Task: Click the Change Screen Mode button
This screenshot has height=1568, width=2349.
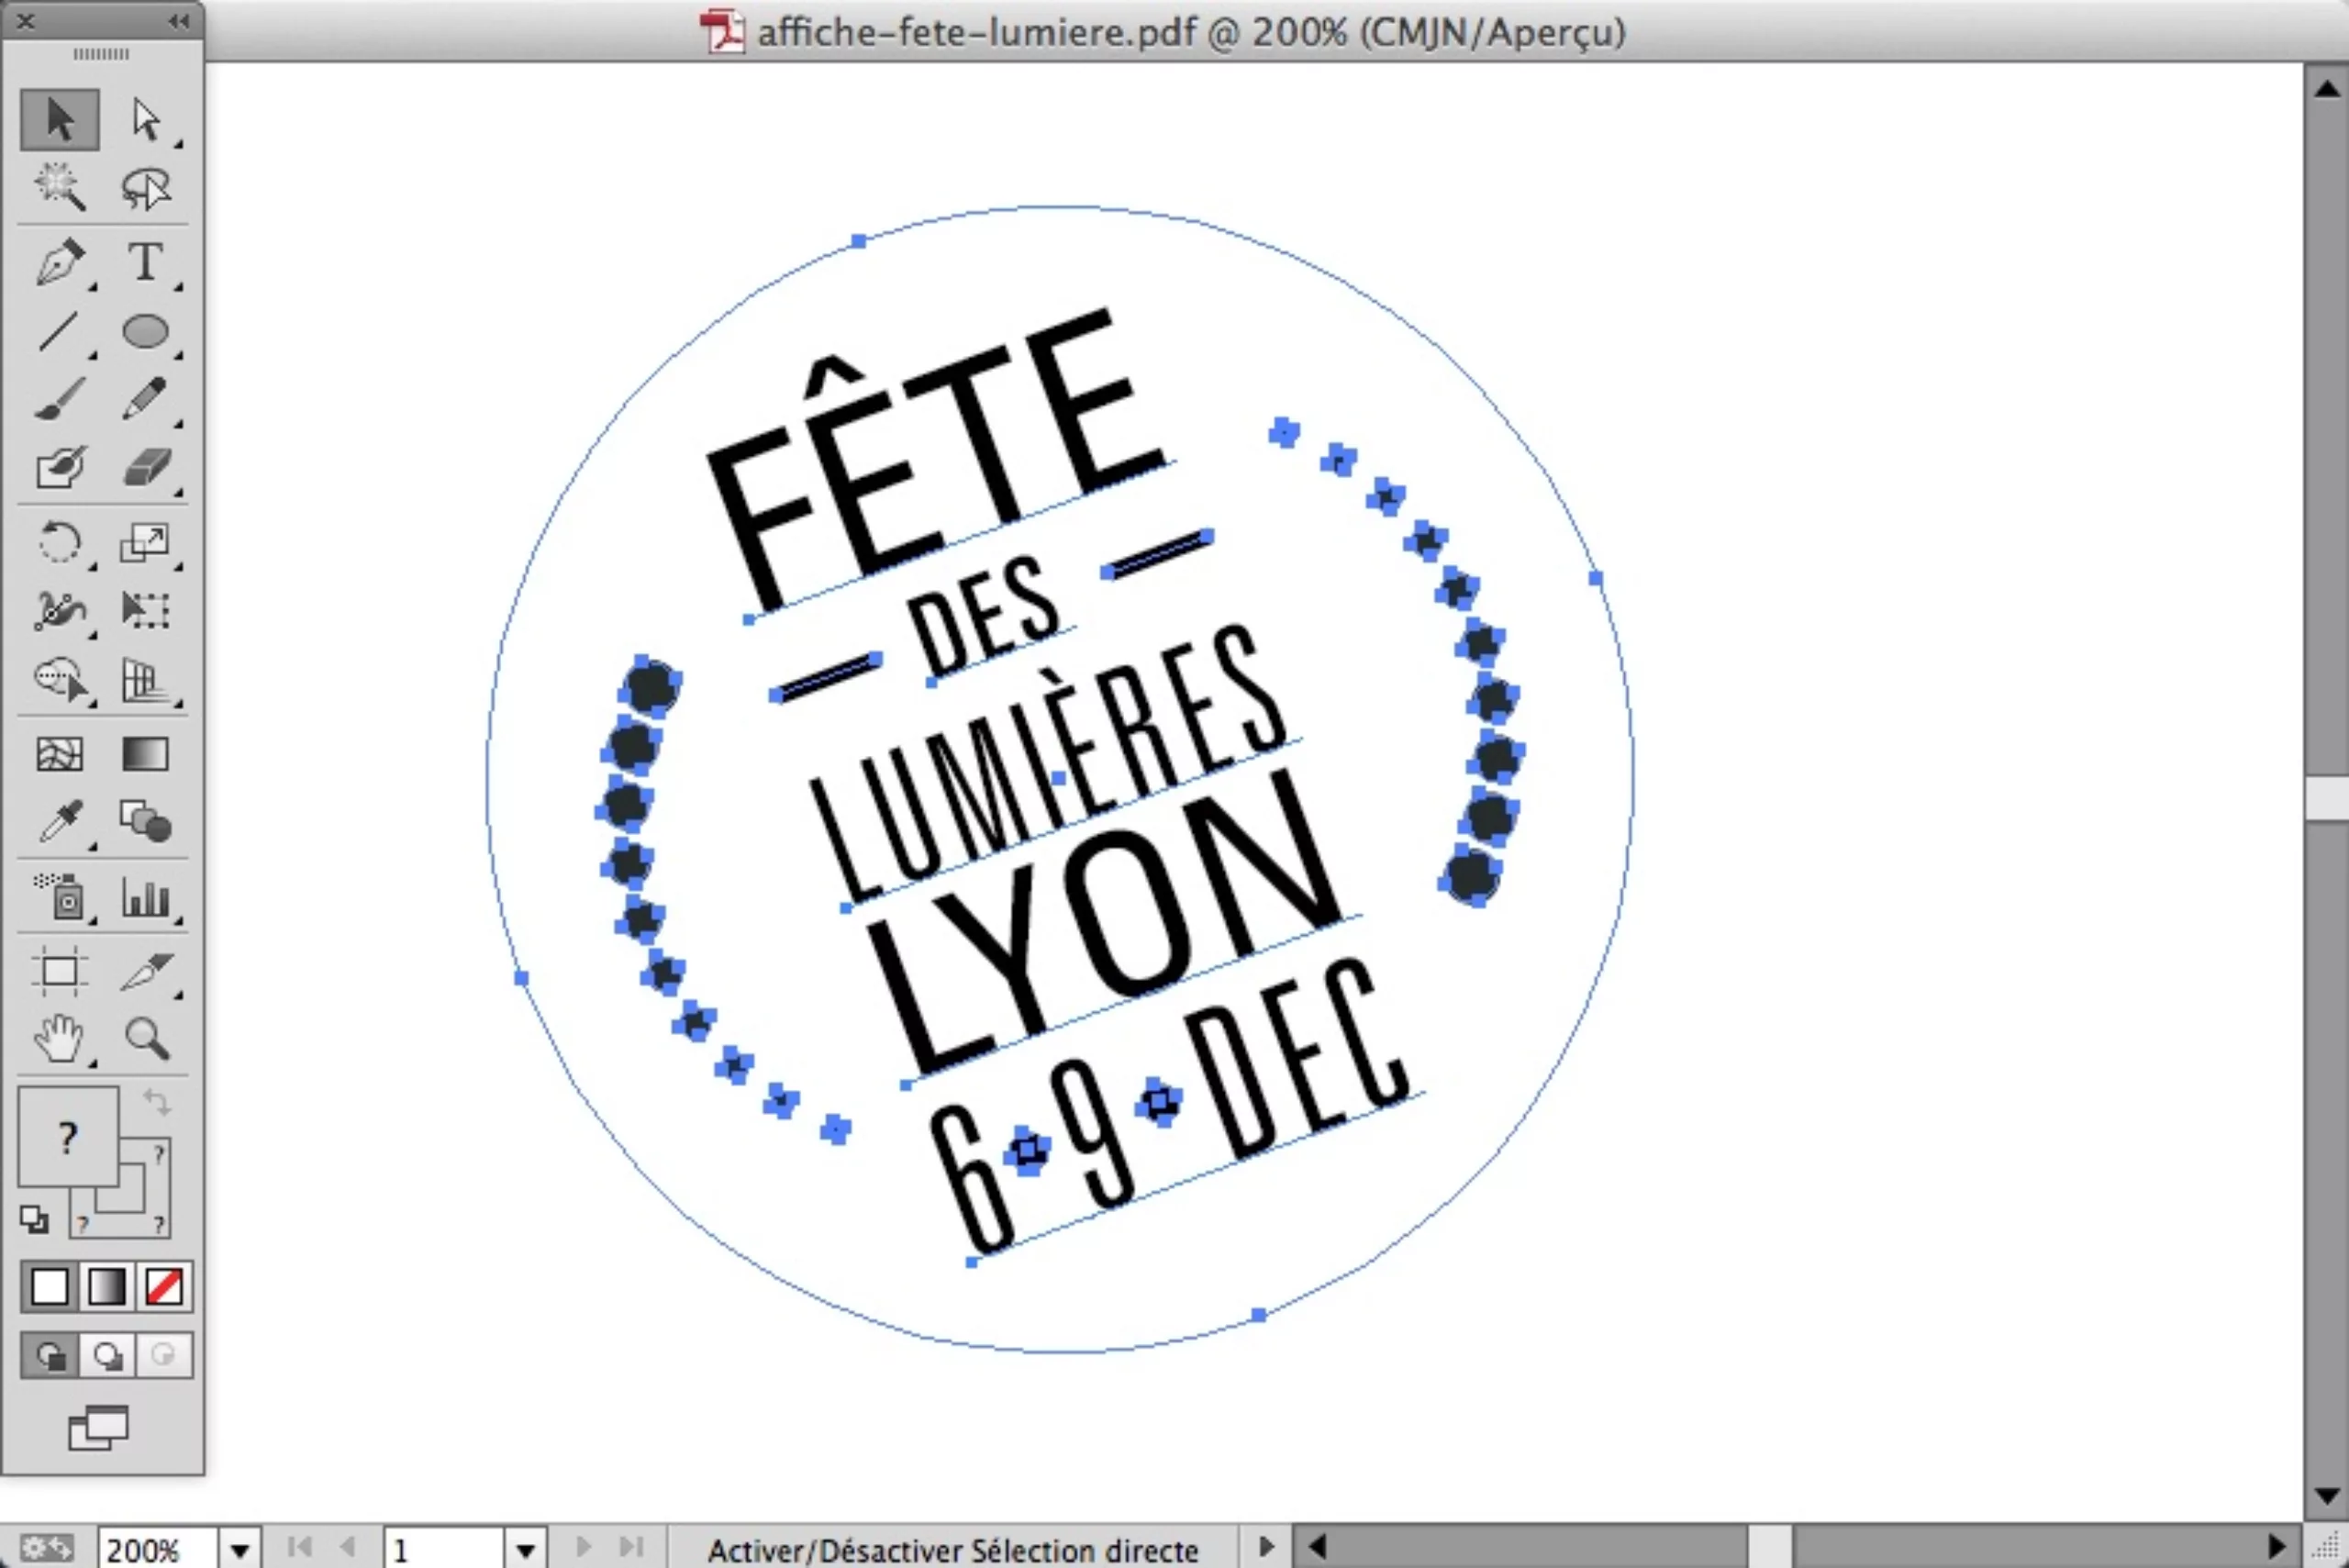Action: 98,1428
